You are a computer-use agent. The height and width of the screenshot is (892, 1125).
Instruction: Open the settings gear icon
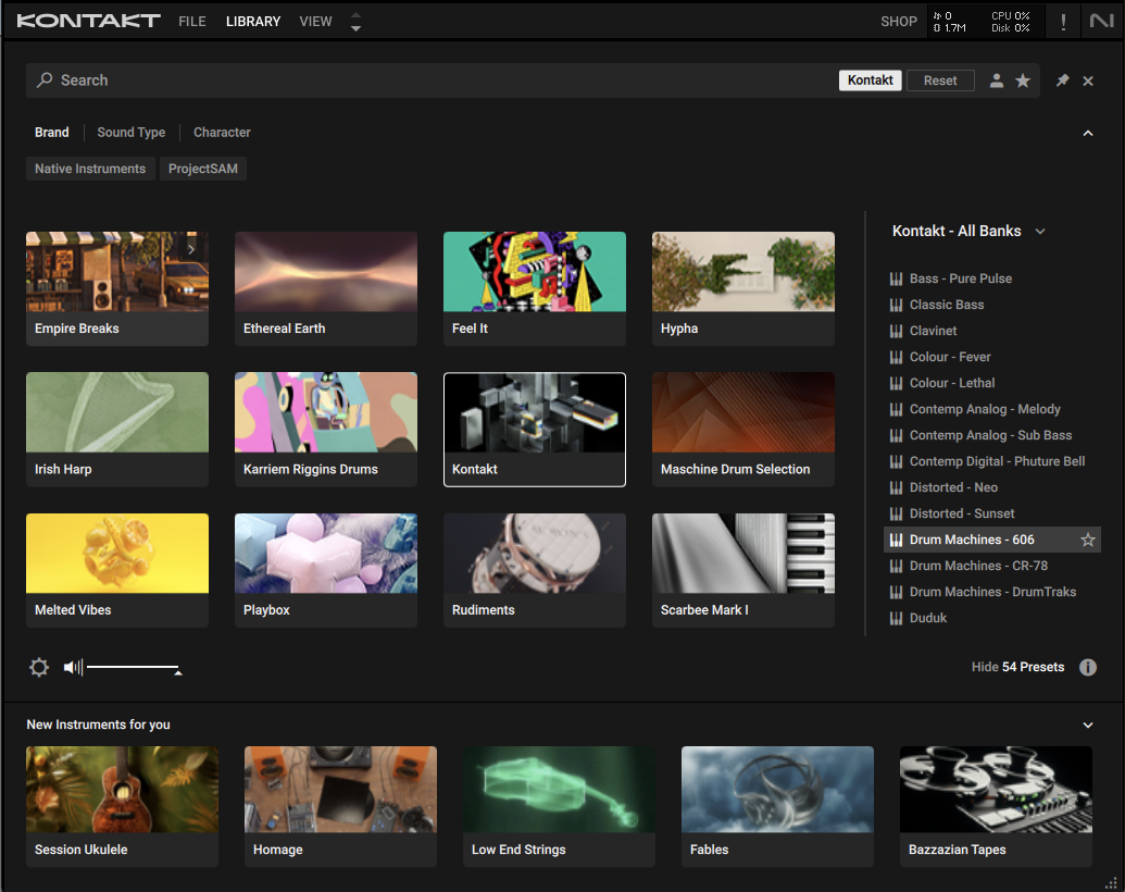pyautogui.click(x=39, y=667)
